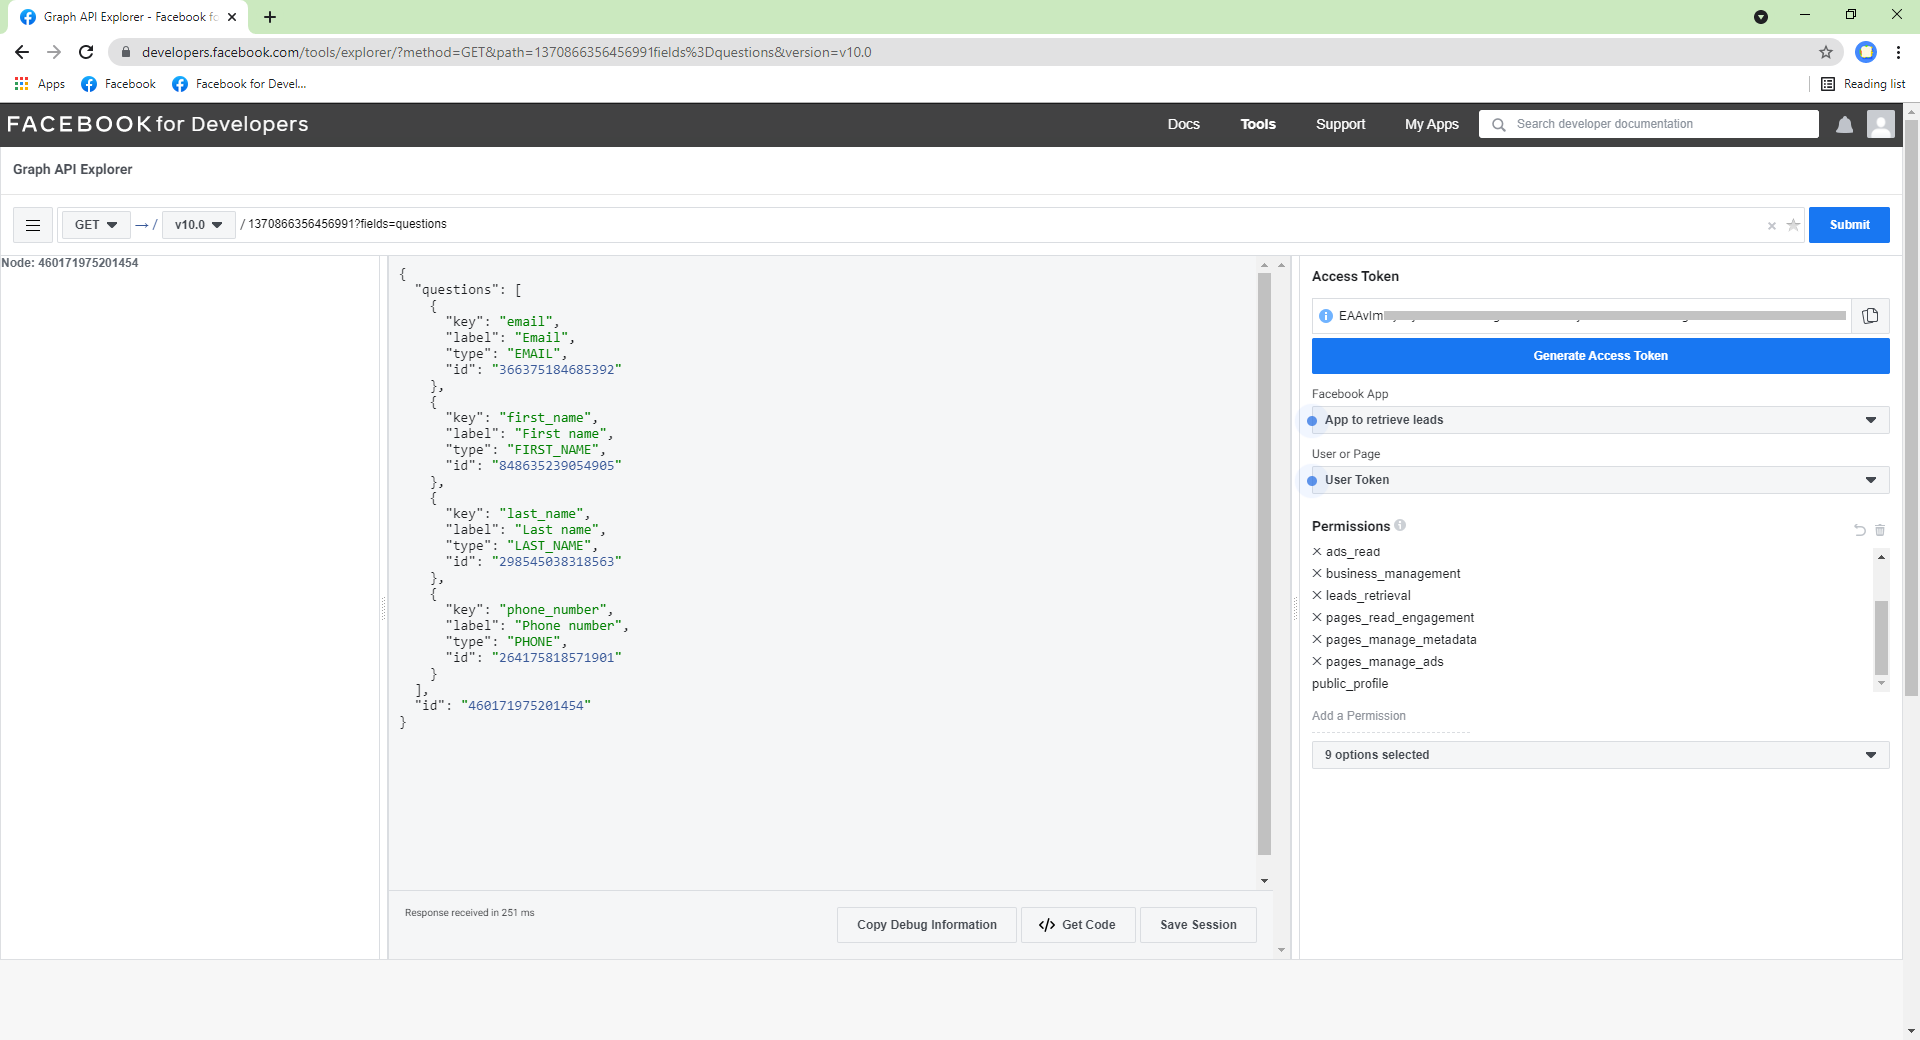Click the Node: 460171975201454 label
This screenshot has height=1040, width=1920.
tap(70, 263)
